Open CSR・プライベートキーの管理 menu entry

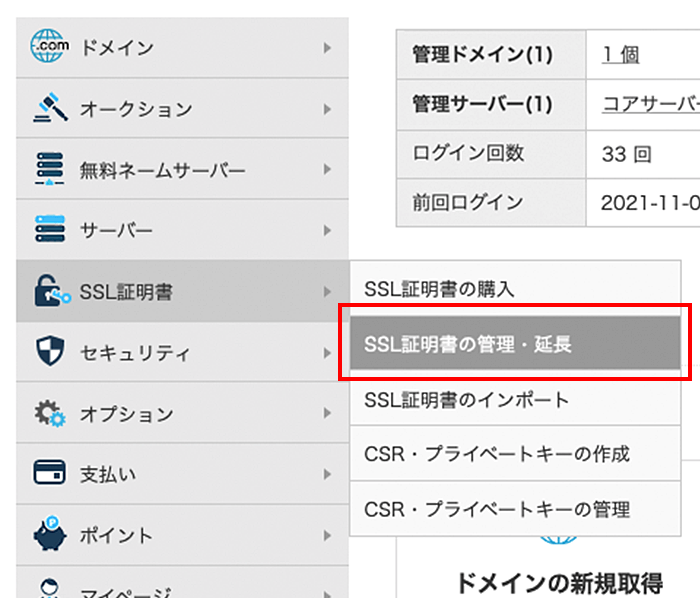click(x=497, y=509)
